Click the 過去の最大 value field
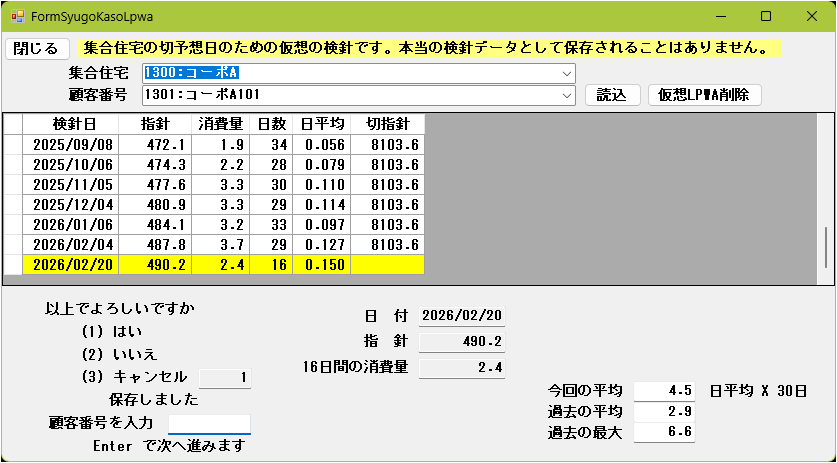 click(x=664, y=432)
